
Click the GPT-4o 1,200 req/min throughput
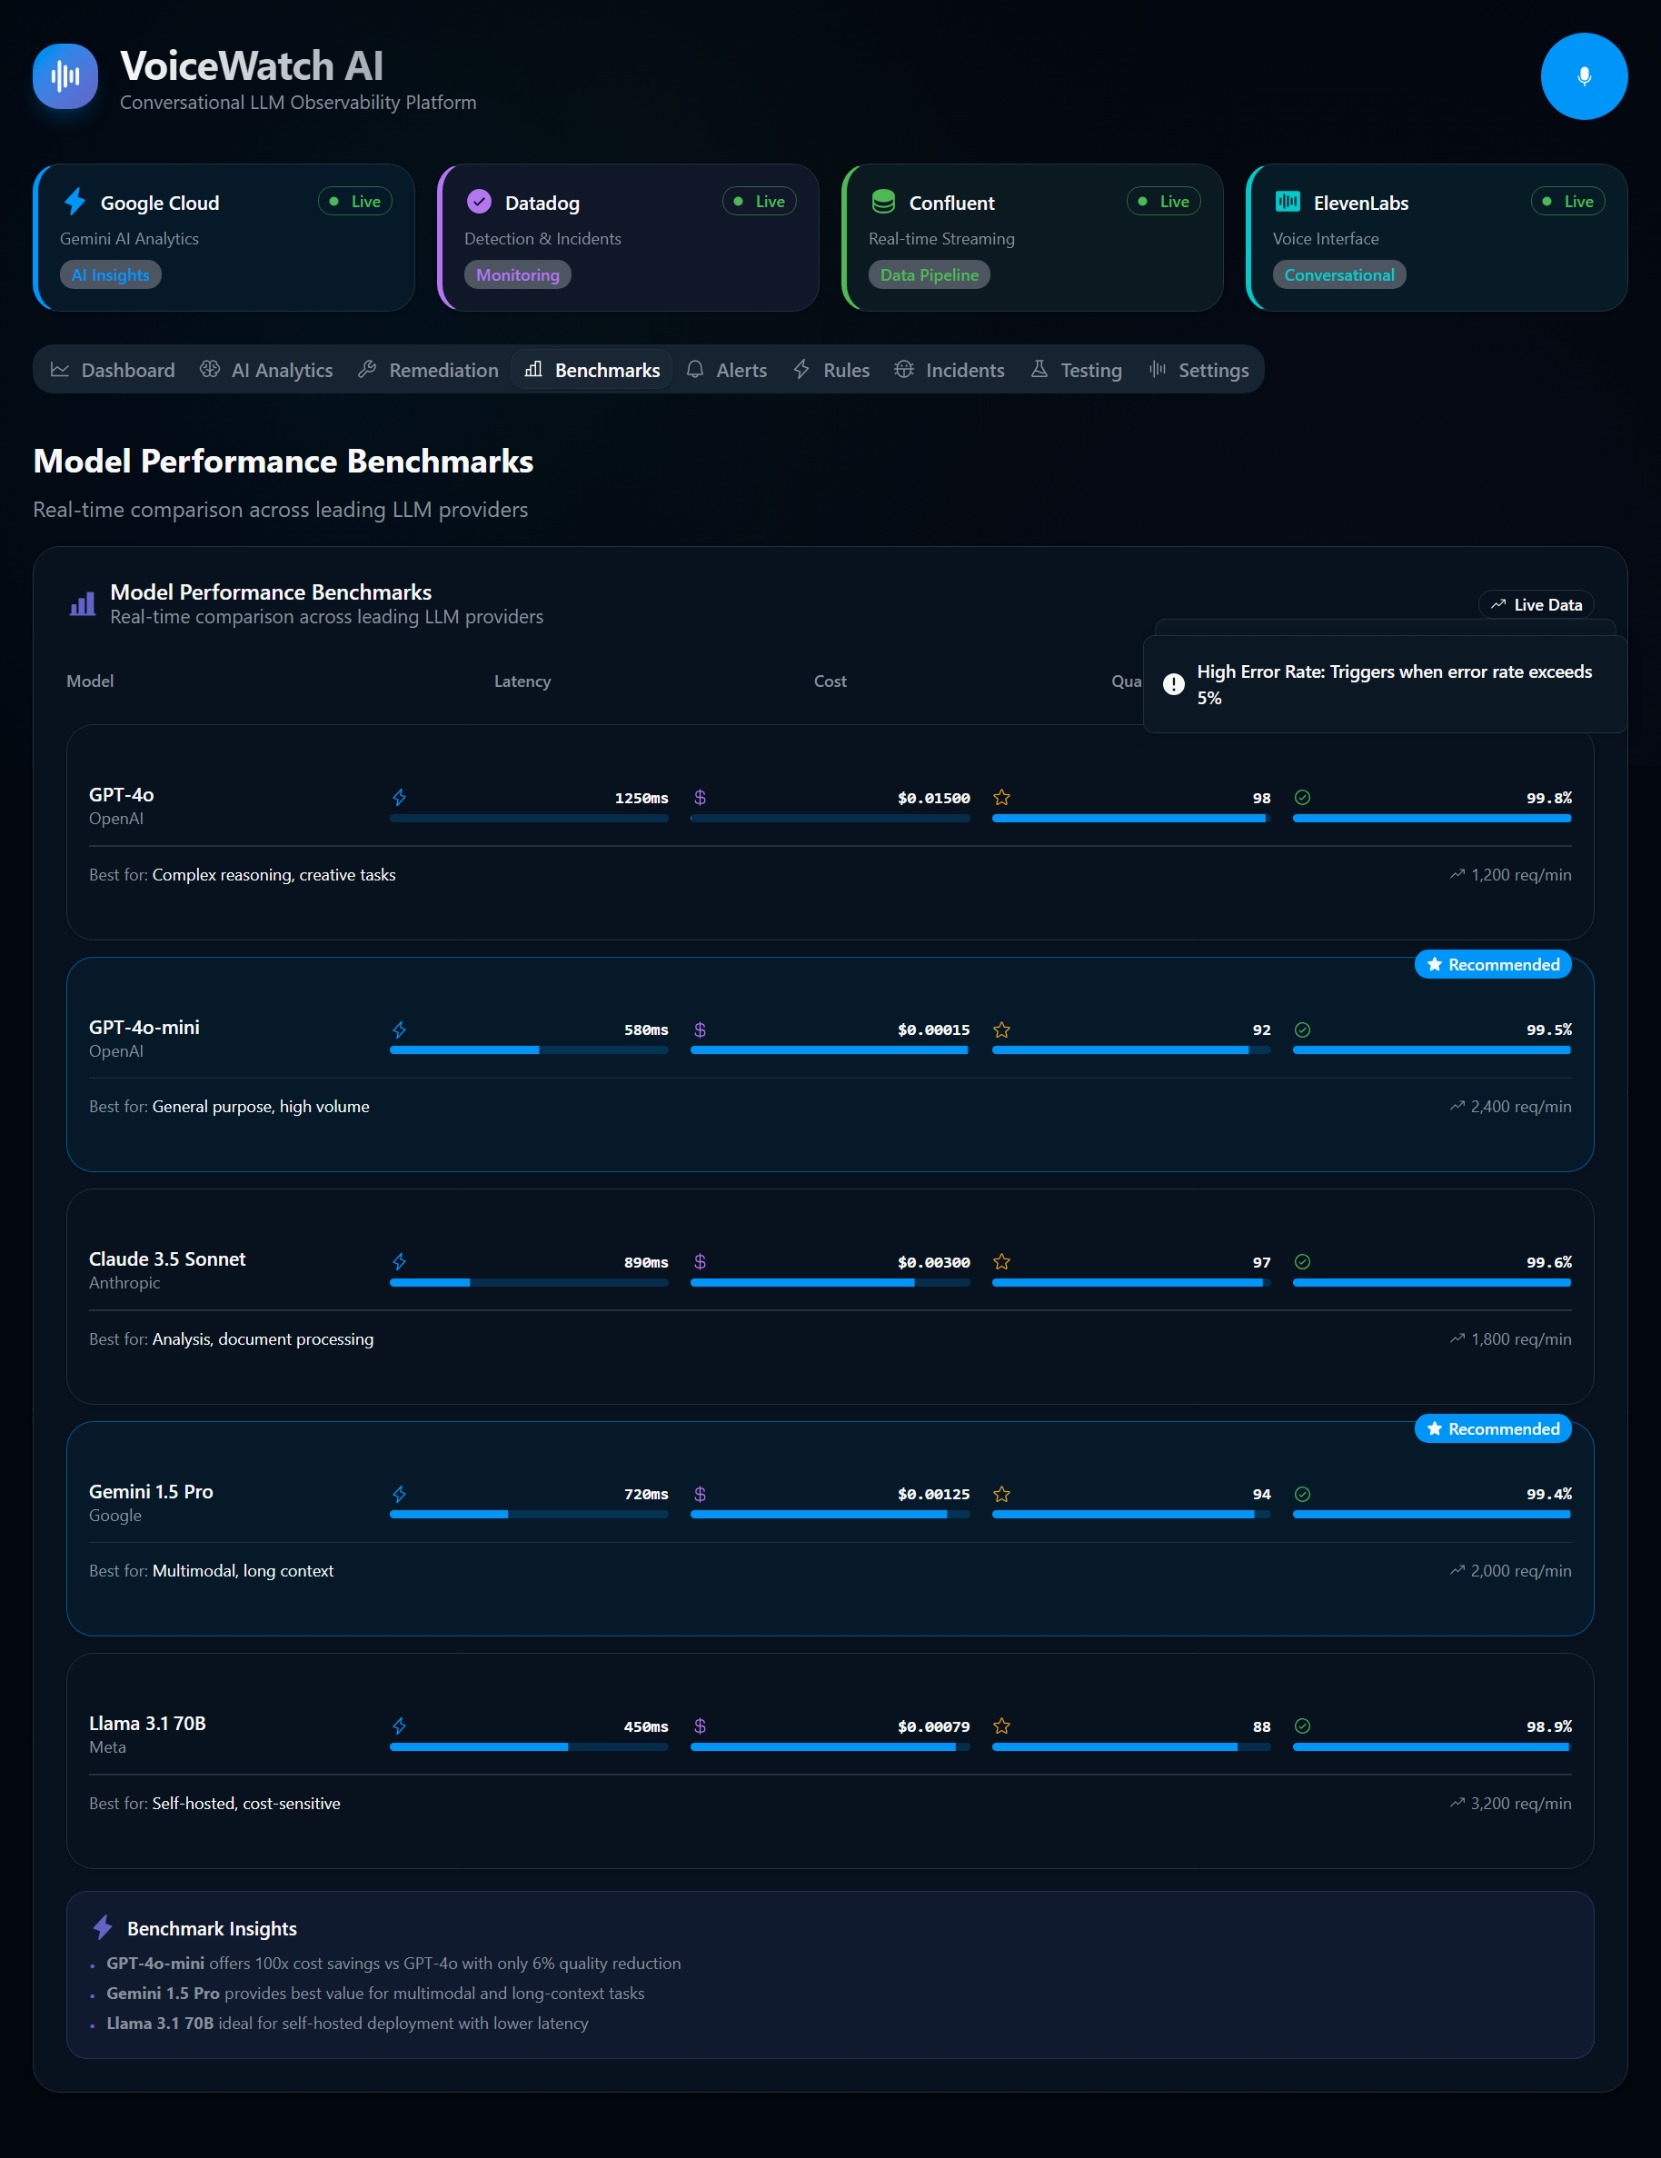click(x=1510, y=875)
